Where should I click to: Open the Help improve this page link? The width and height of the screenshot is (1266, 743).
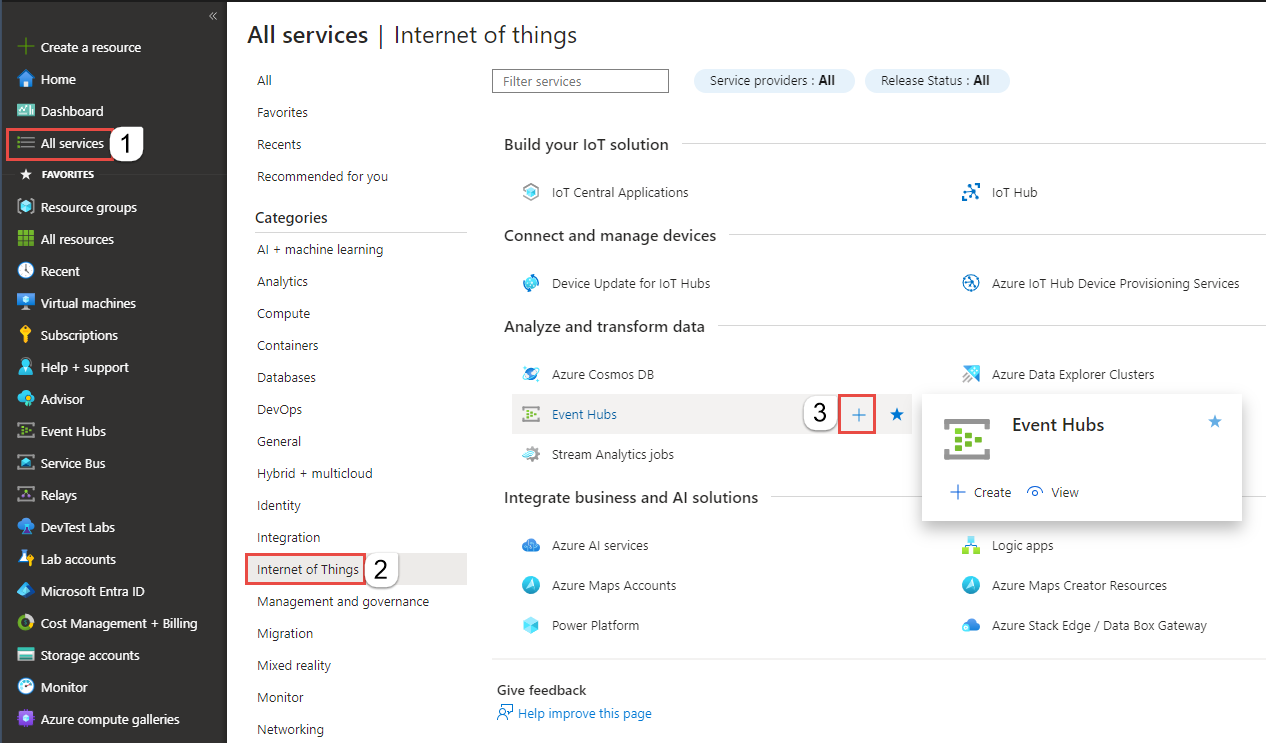tap(584, 713)
